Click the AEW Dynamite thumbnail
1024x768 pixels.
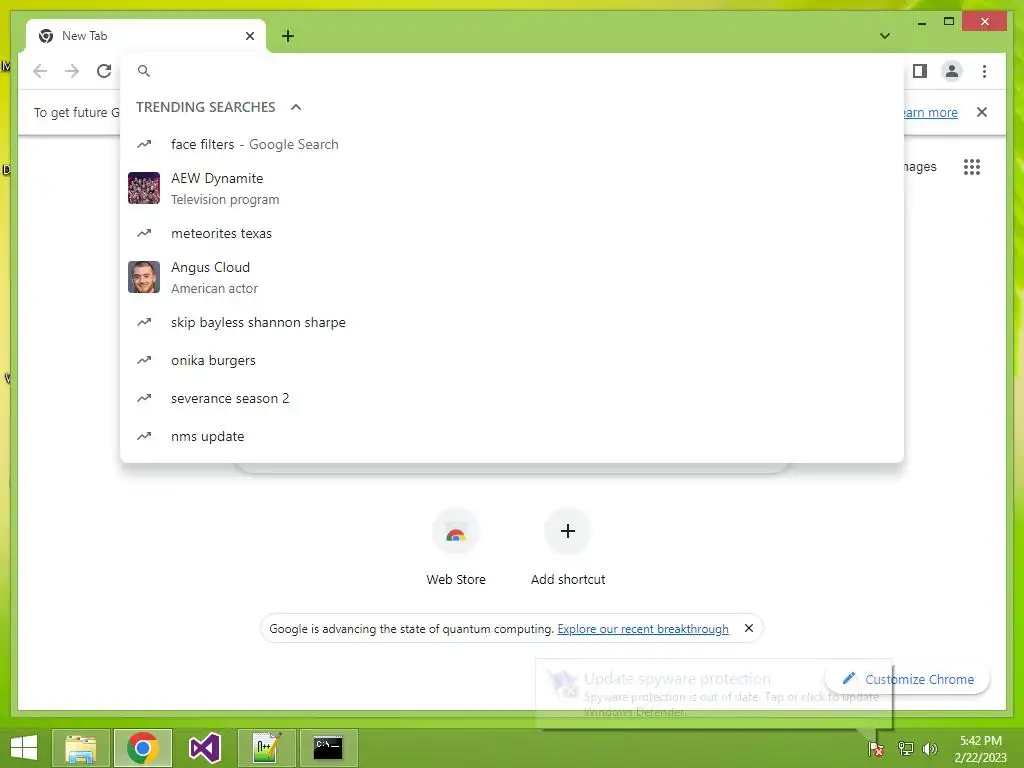point(144,188)
